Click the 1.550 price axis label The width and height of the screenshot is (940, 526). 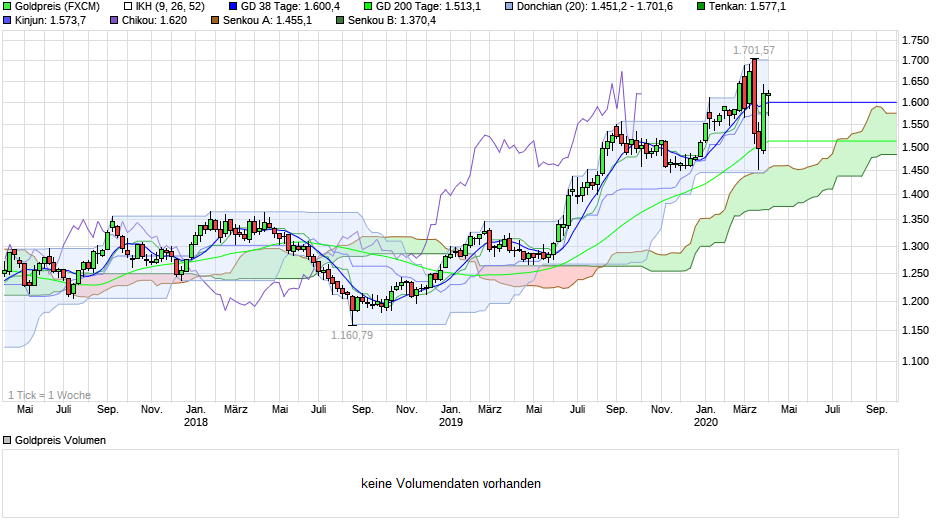(915, 124)
